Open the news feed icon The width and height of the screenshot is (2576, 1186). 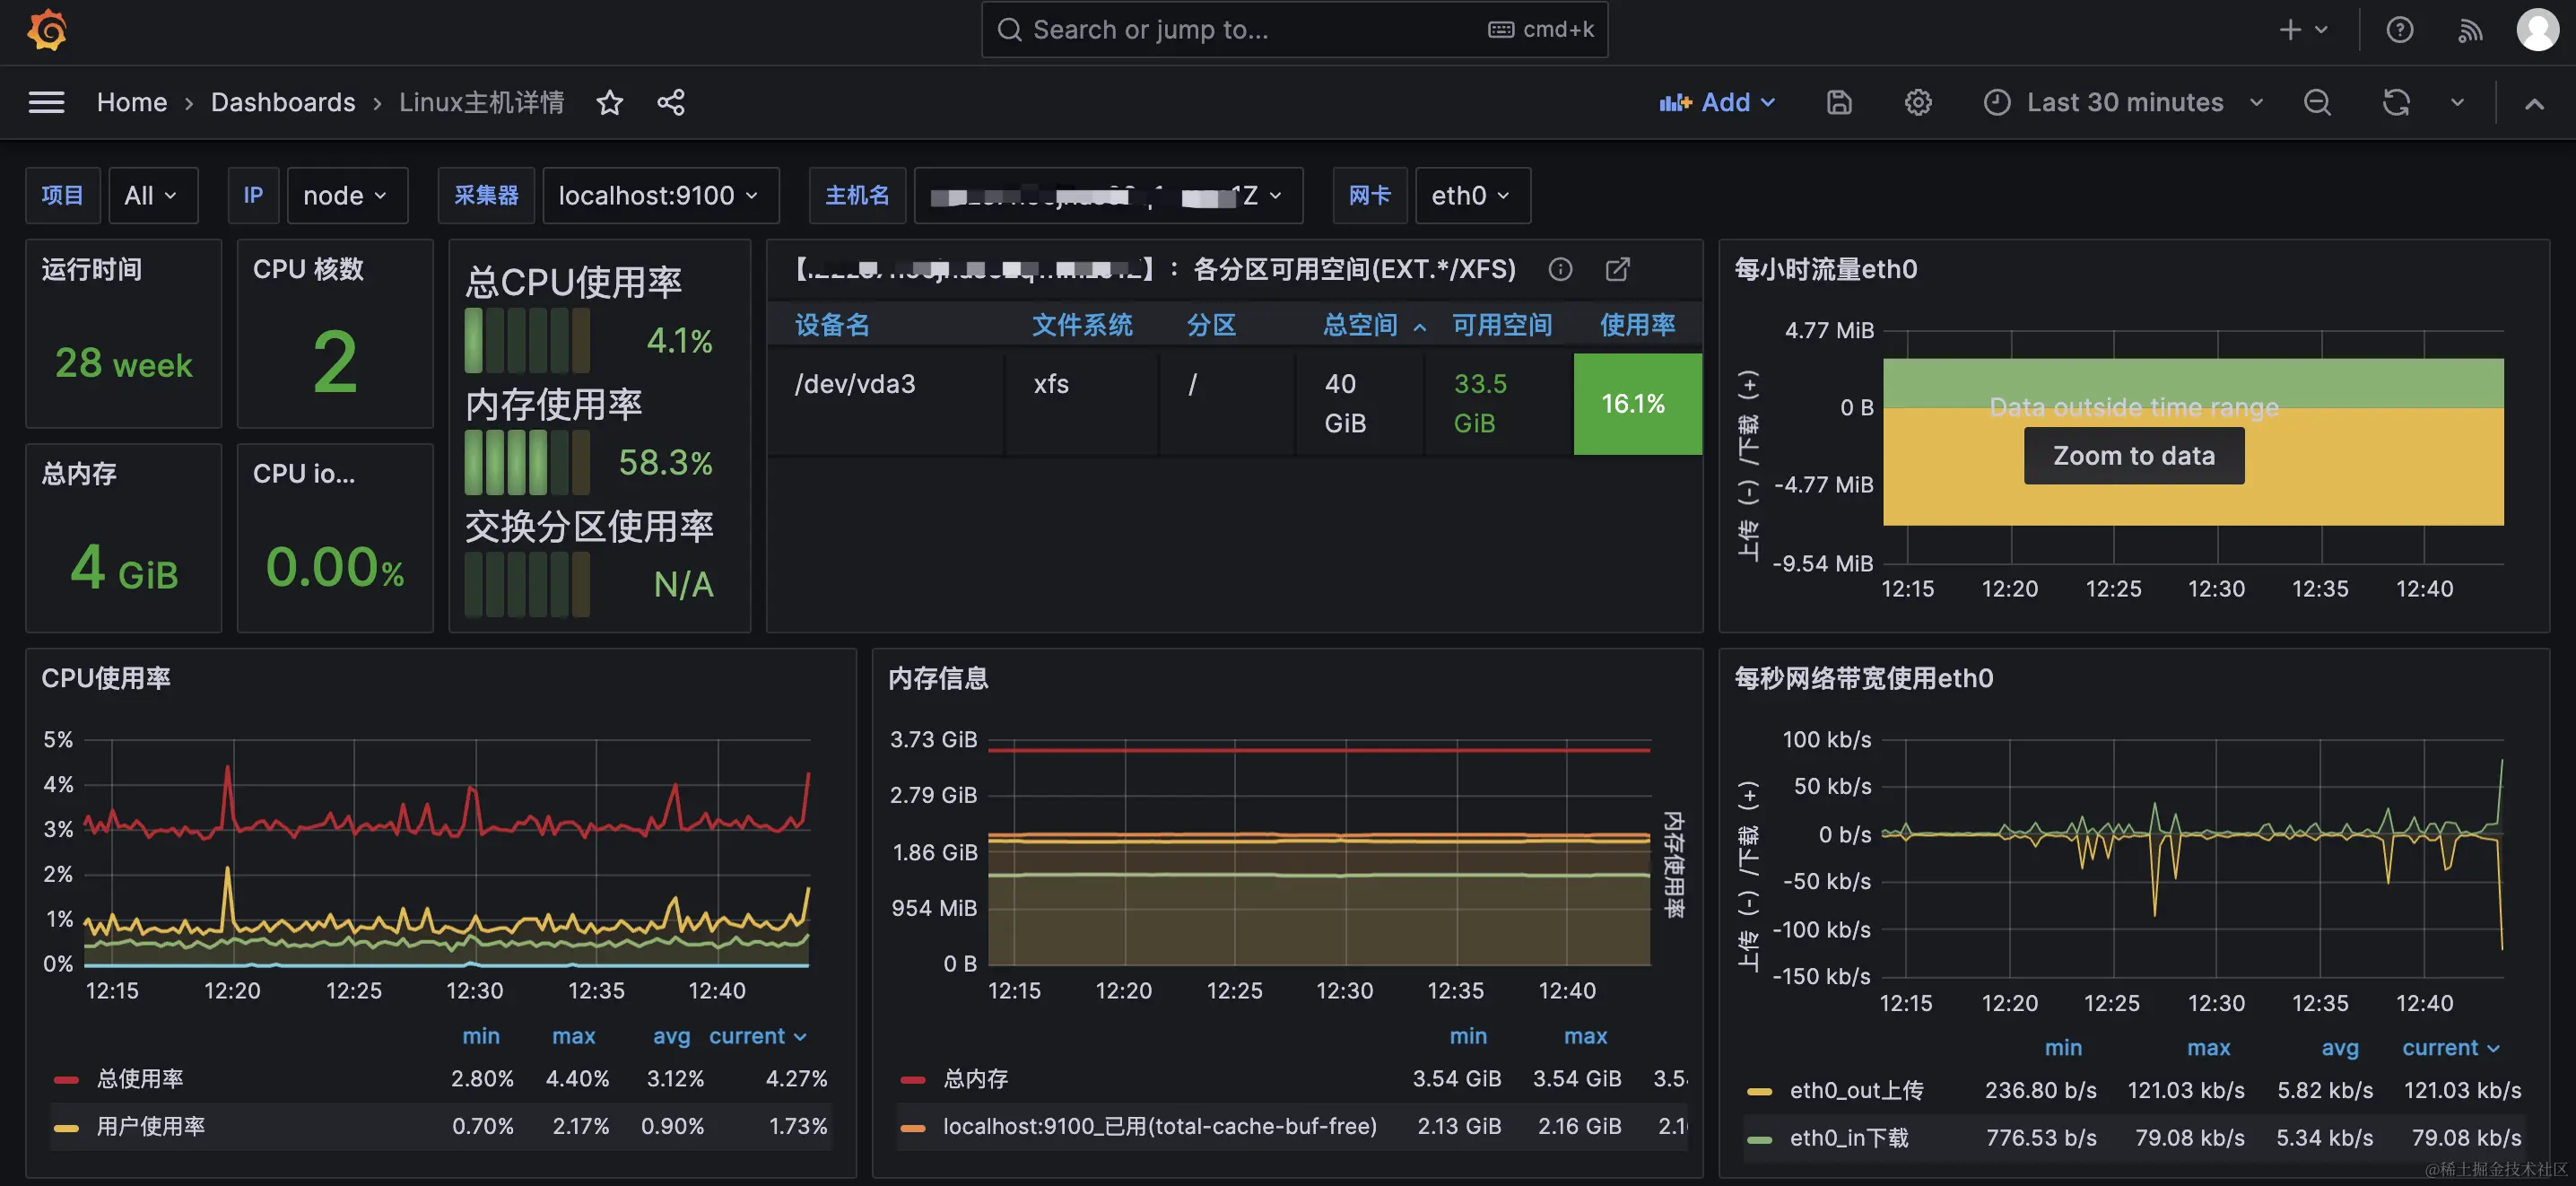(x=2469, y=30)
